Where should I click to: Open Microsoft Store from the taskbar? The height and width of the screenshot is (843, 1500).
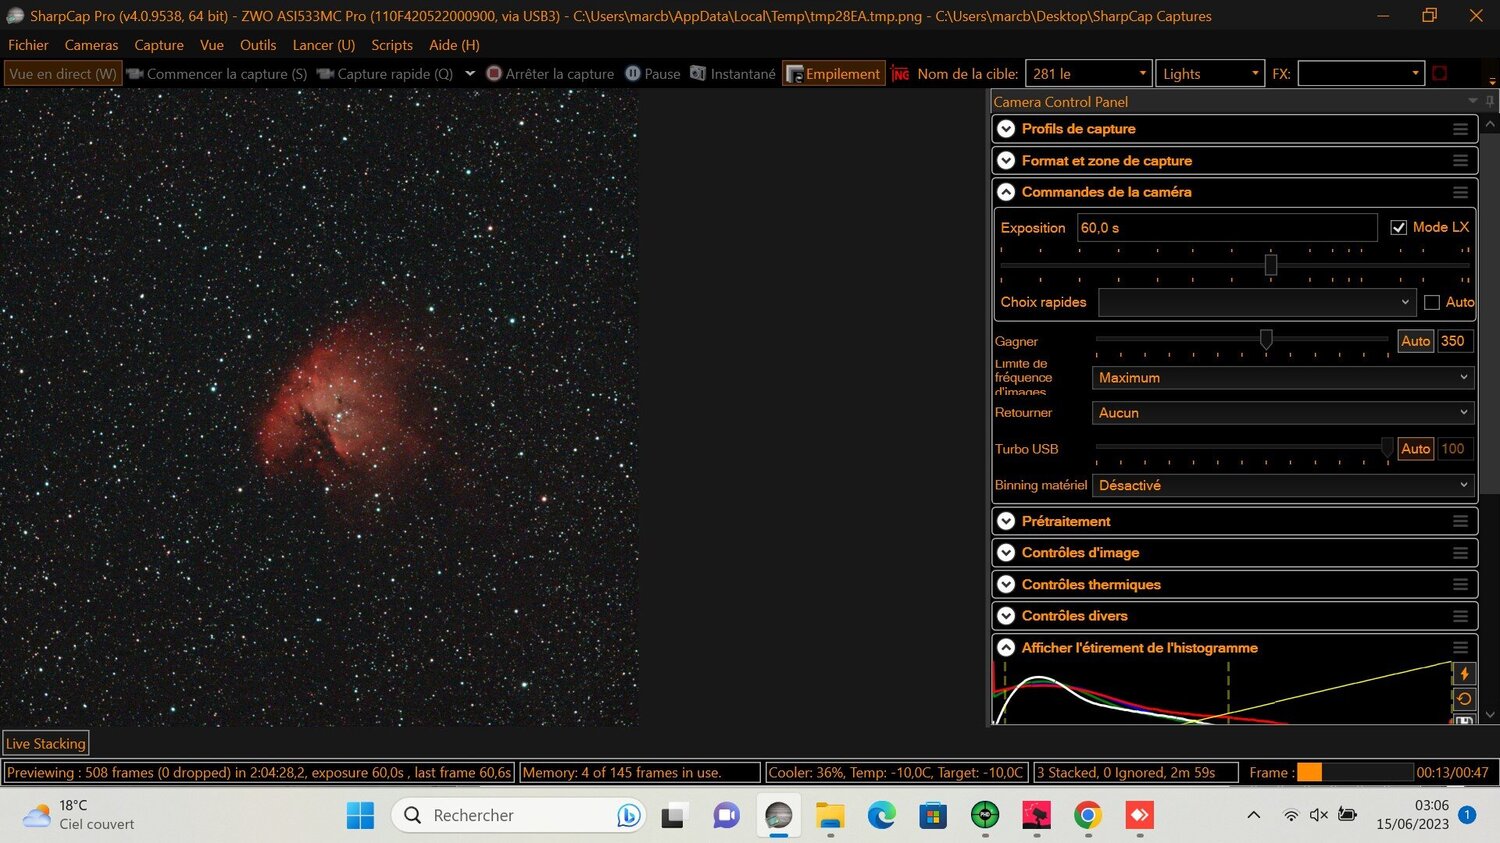click(933, 816)
